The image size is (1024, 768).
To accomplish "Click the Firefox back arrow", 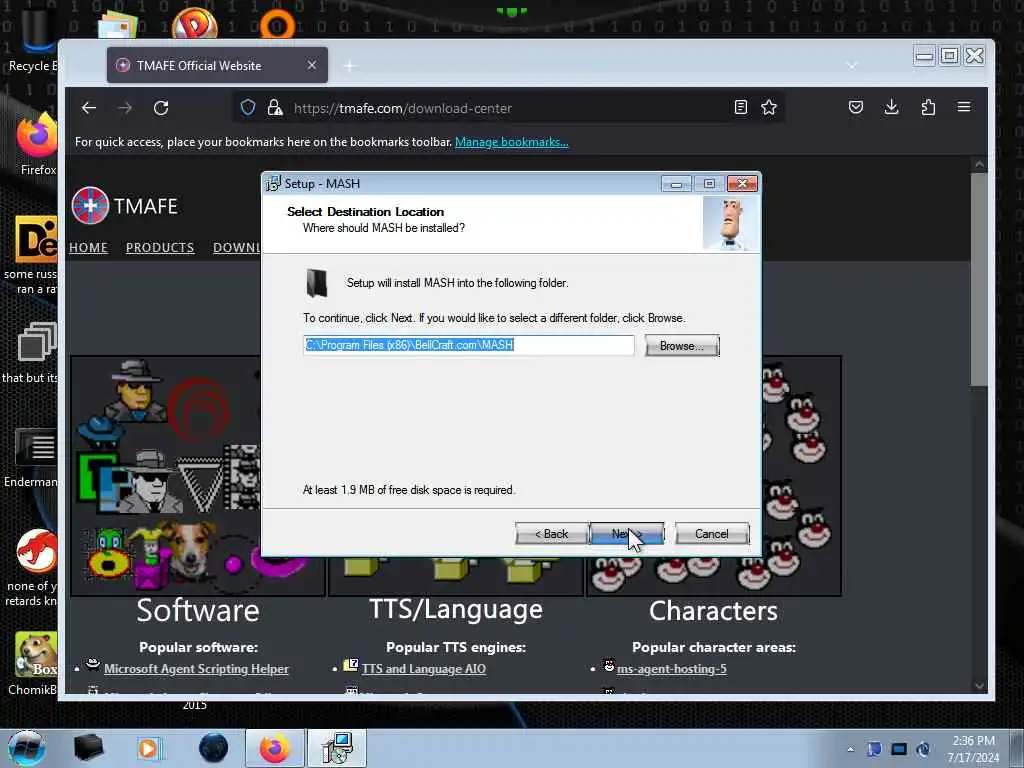I will pos(89,108).
